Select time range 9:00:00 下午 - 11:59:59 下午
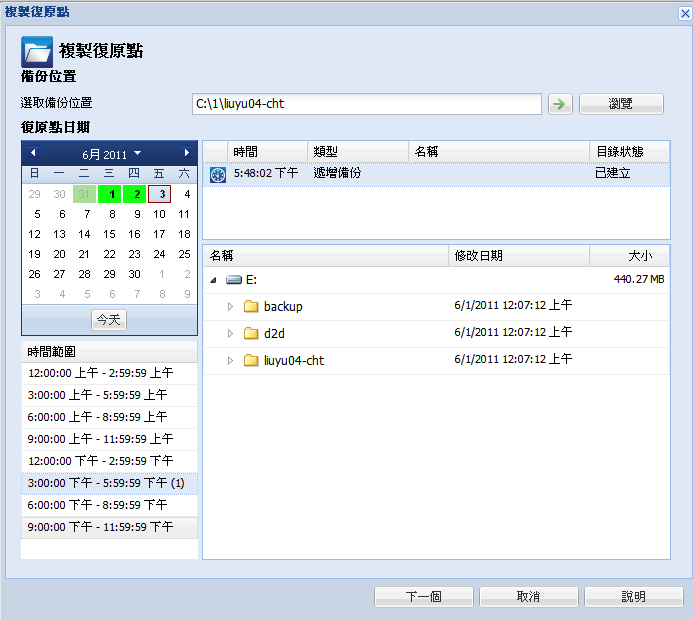This screenshot has width=693, height=619. tap(109, 528)
